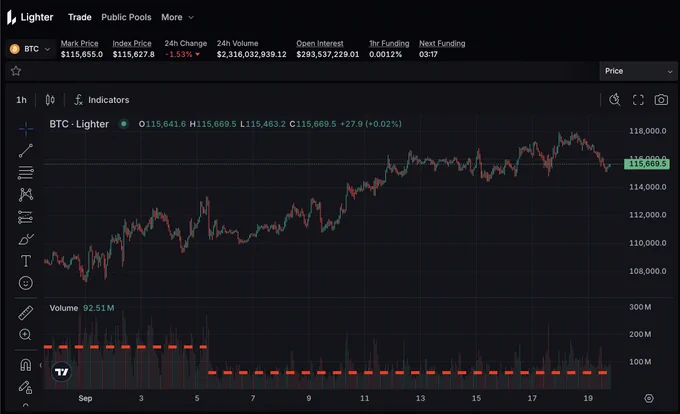Image resolution: width=680 pixels, height=414 pixels.
Task: Click the TradingView logo on chart
Action: (x=61, y=372)
